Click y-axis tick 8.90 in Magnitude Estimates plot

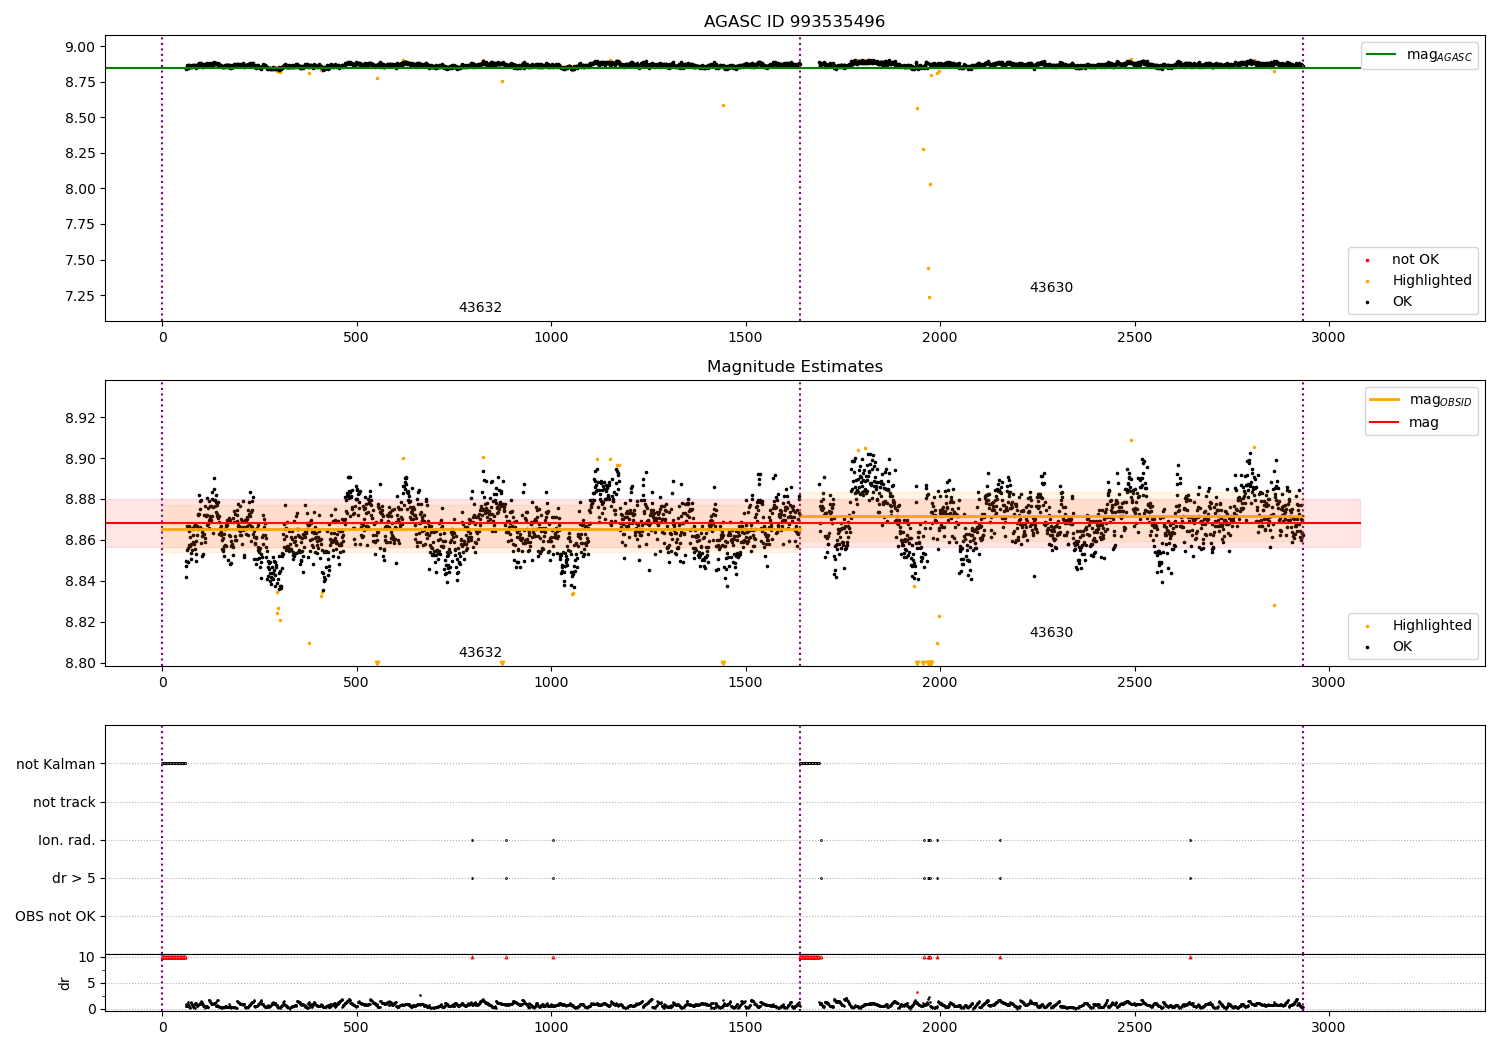coord(80,459)
